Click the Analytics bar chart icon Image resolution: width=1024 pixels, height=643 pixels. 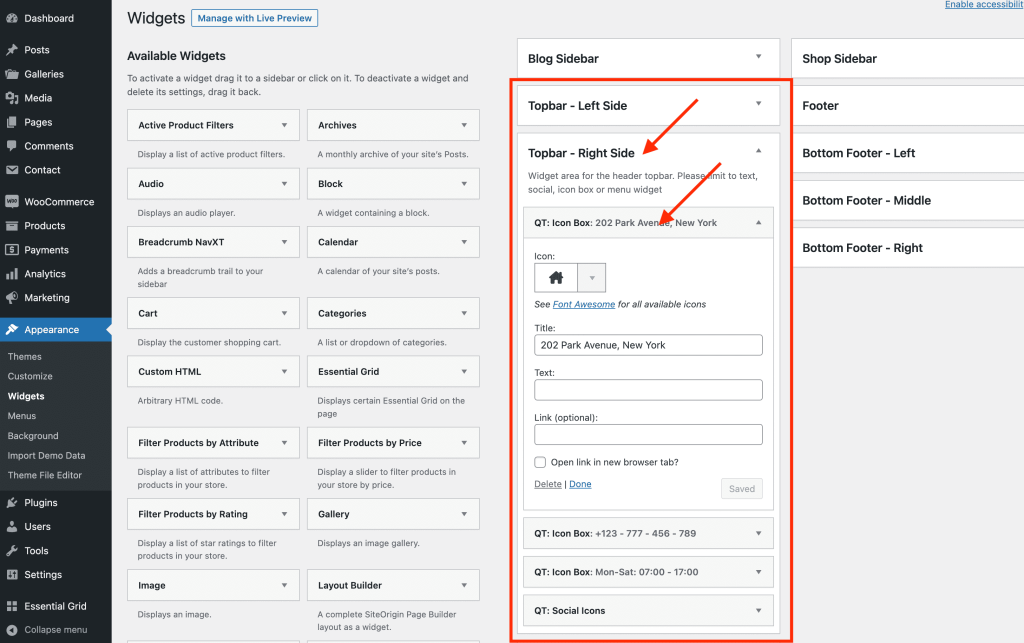12,274
